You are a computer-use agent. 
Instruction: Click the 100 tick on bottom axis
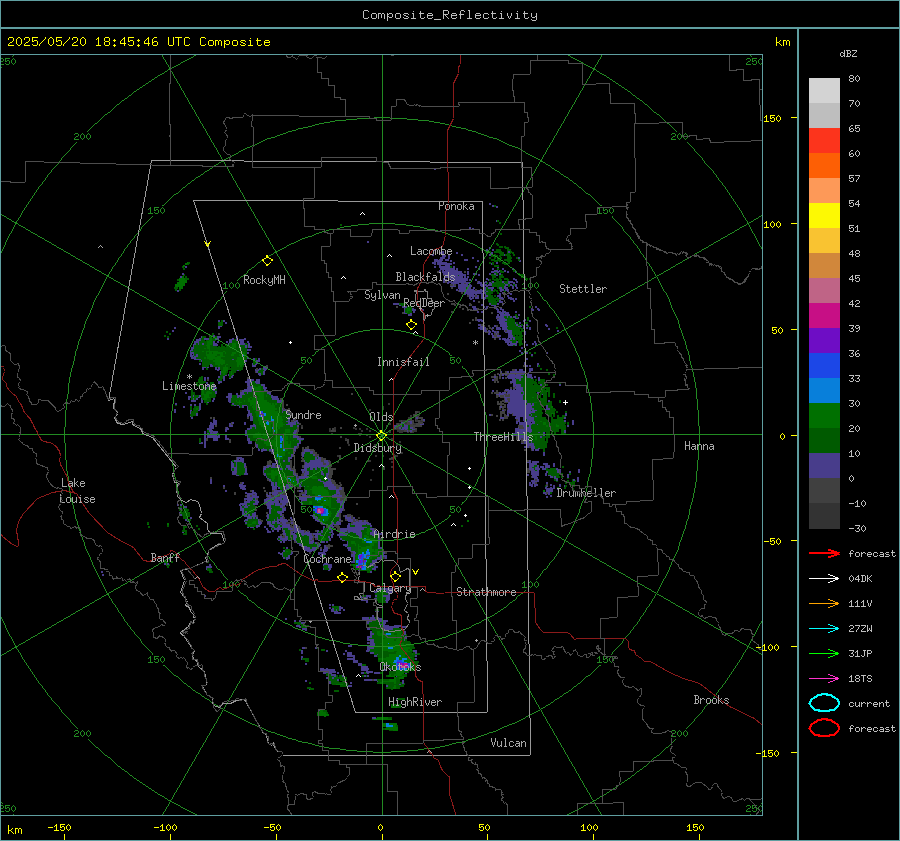click(x=589, y=828)
